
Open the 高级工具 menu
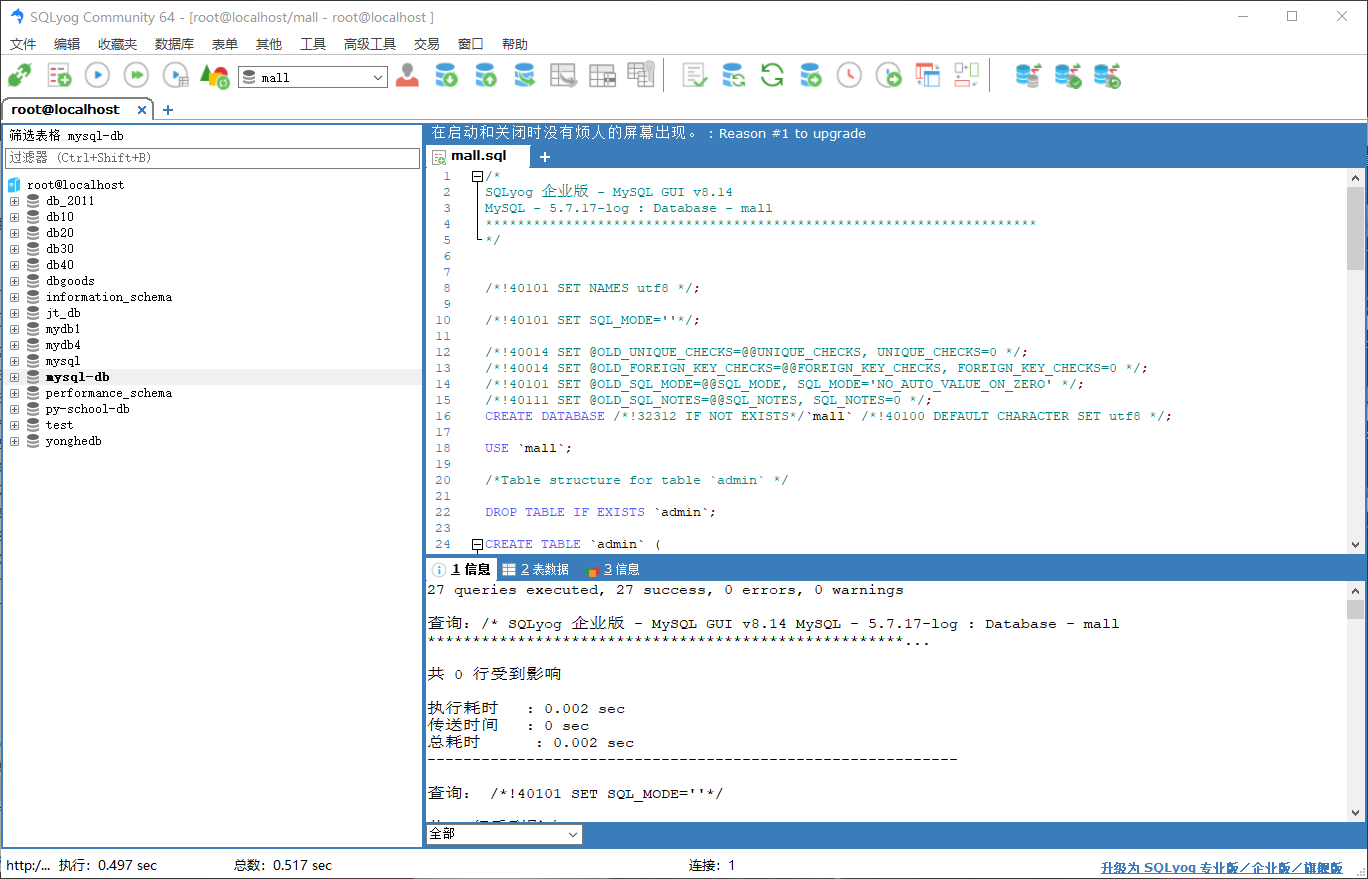coord(370,44)
